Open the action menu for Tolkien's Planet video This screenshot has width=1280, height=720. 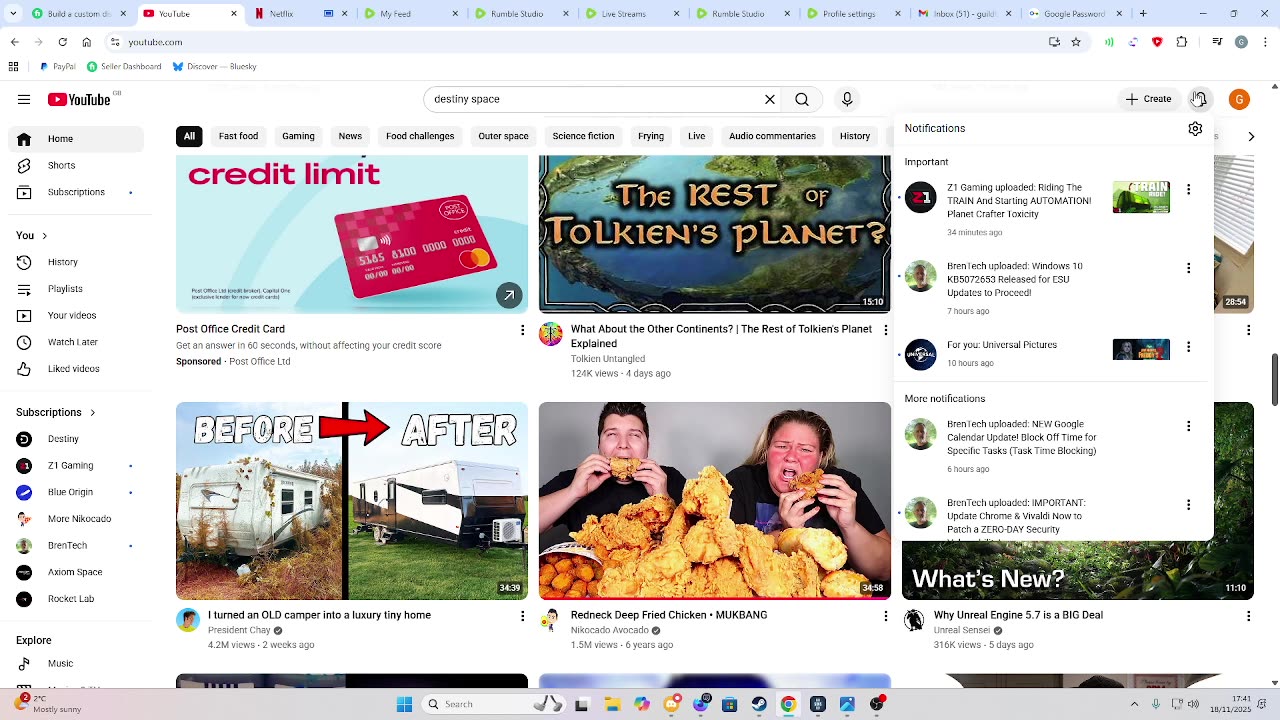pos(885,330)
